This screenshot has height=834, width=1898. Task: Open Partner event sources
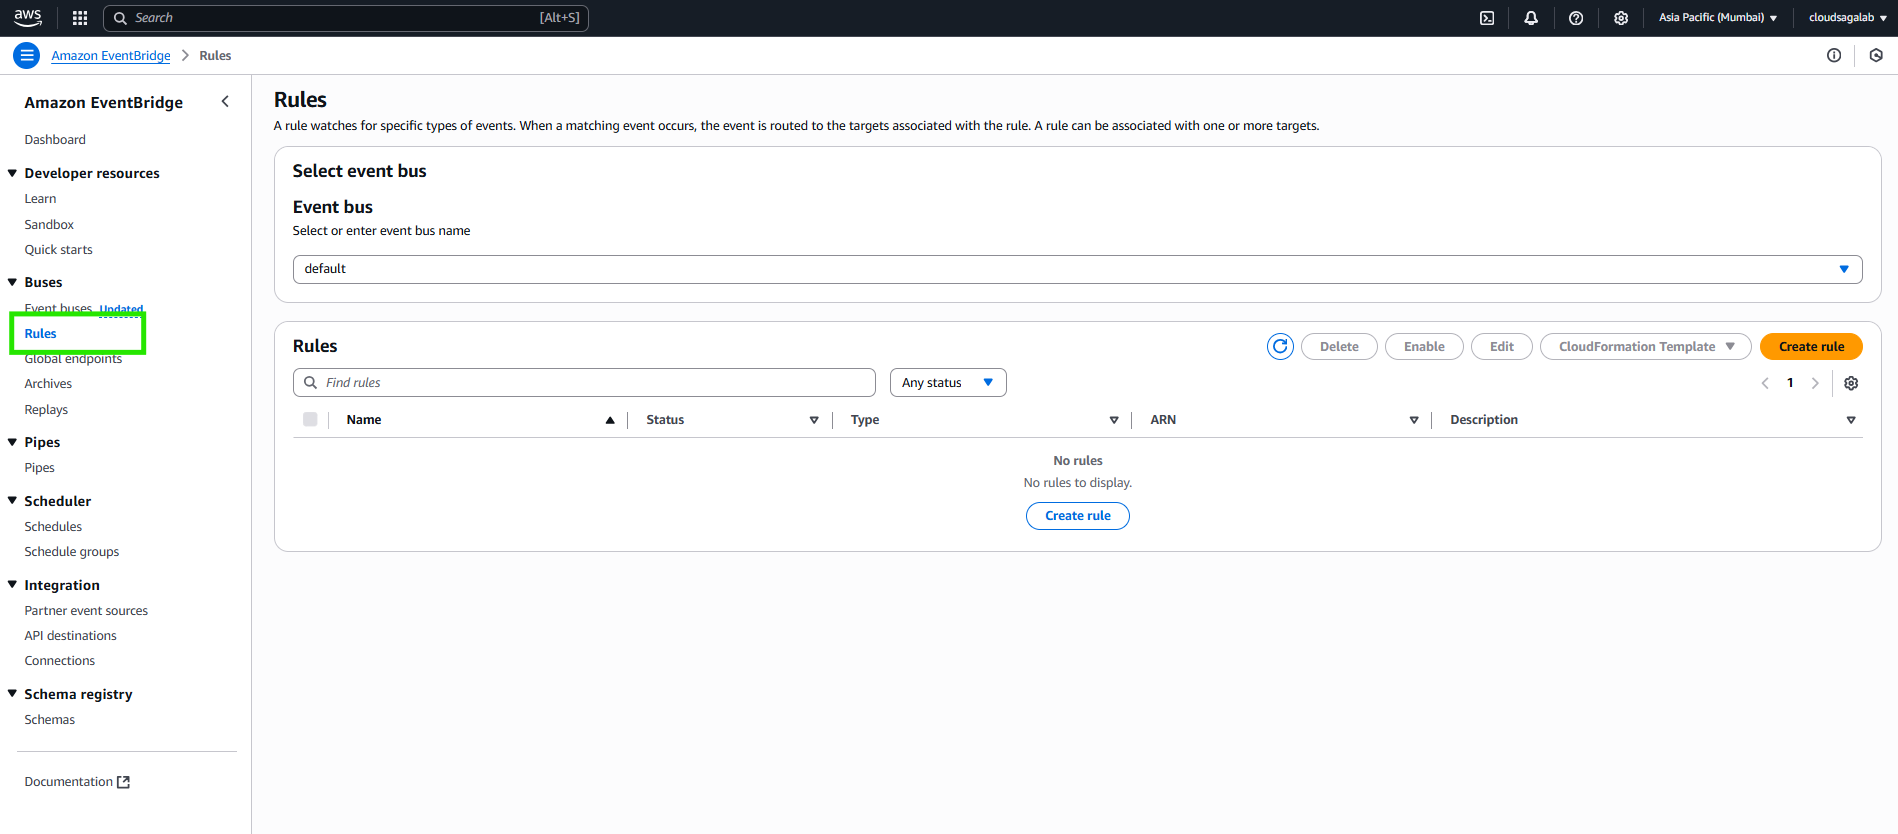click(86, 610)
